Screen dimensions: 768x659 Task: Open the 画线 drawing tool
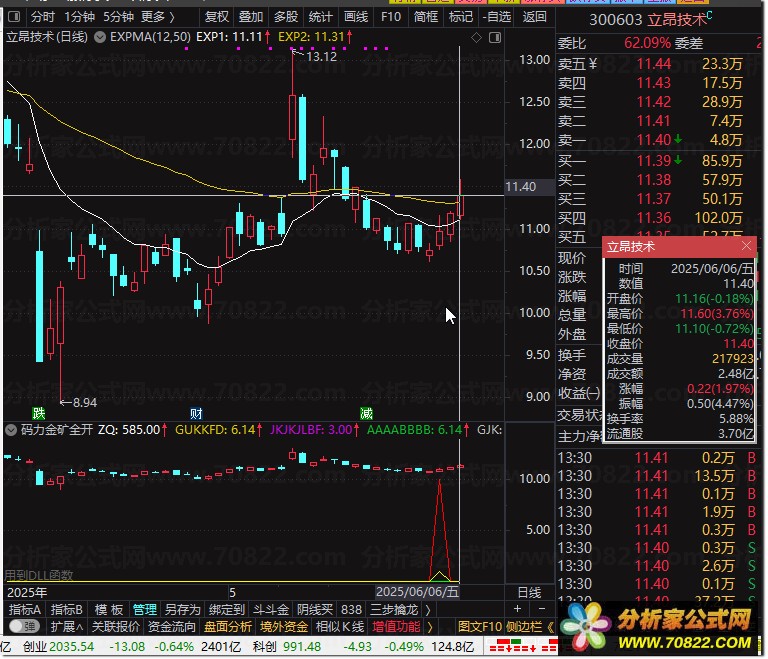tap(356, 17)
